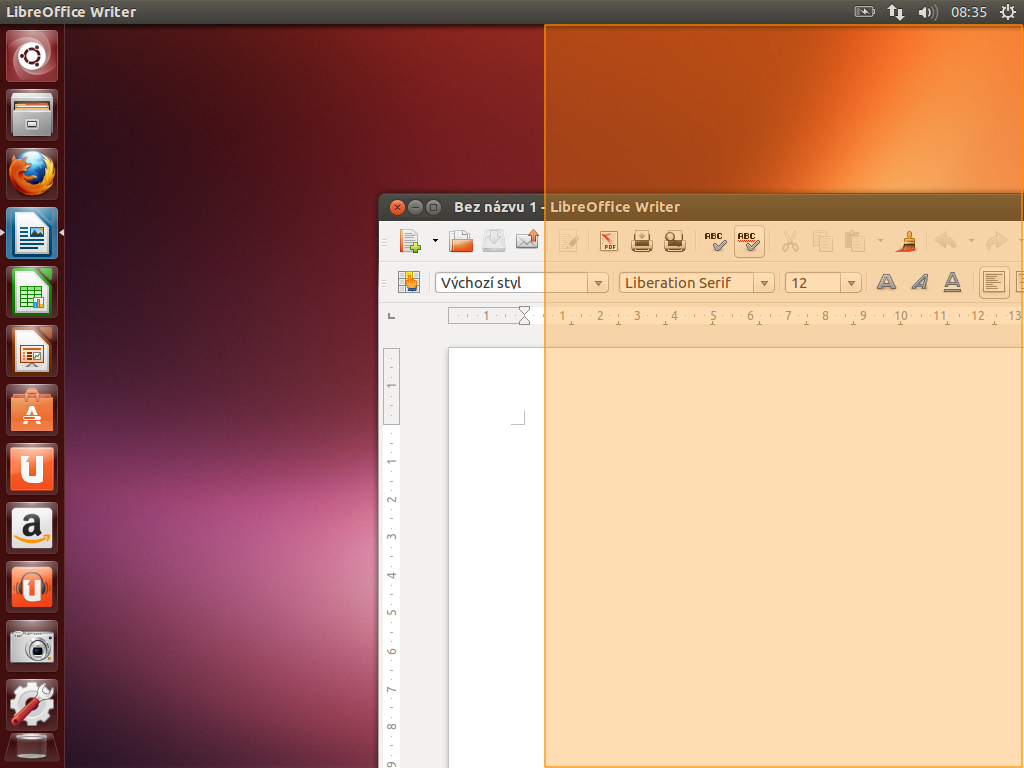
Task: Expand the Paste options dropdown arrow
Action: tap(880, 241)
